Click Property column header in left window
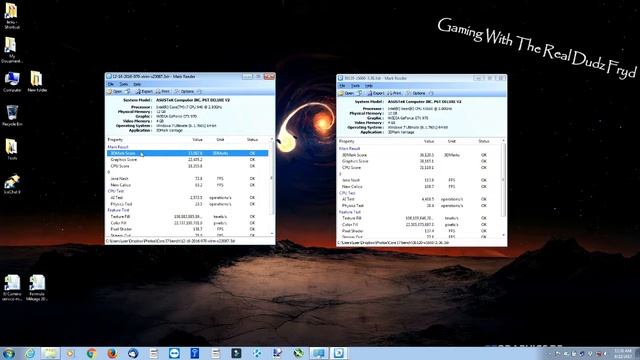This screenshot has width=640, height=360. (115, 140)
